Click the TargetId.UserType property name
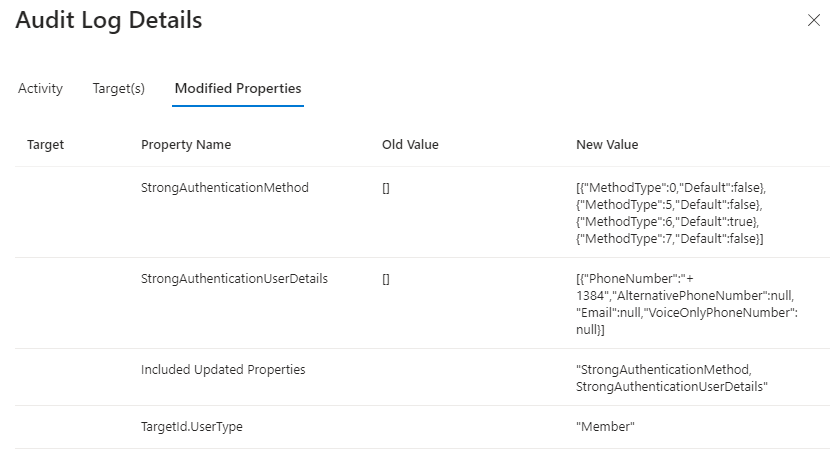The image size is (837, 461). (192, 427)
